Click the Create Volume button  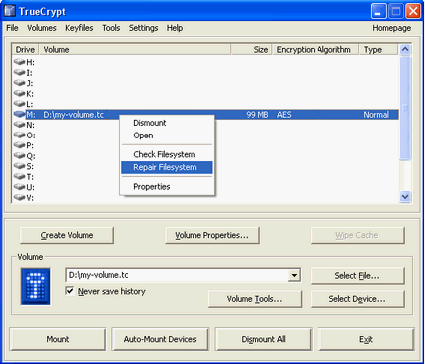pos(67,235)
